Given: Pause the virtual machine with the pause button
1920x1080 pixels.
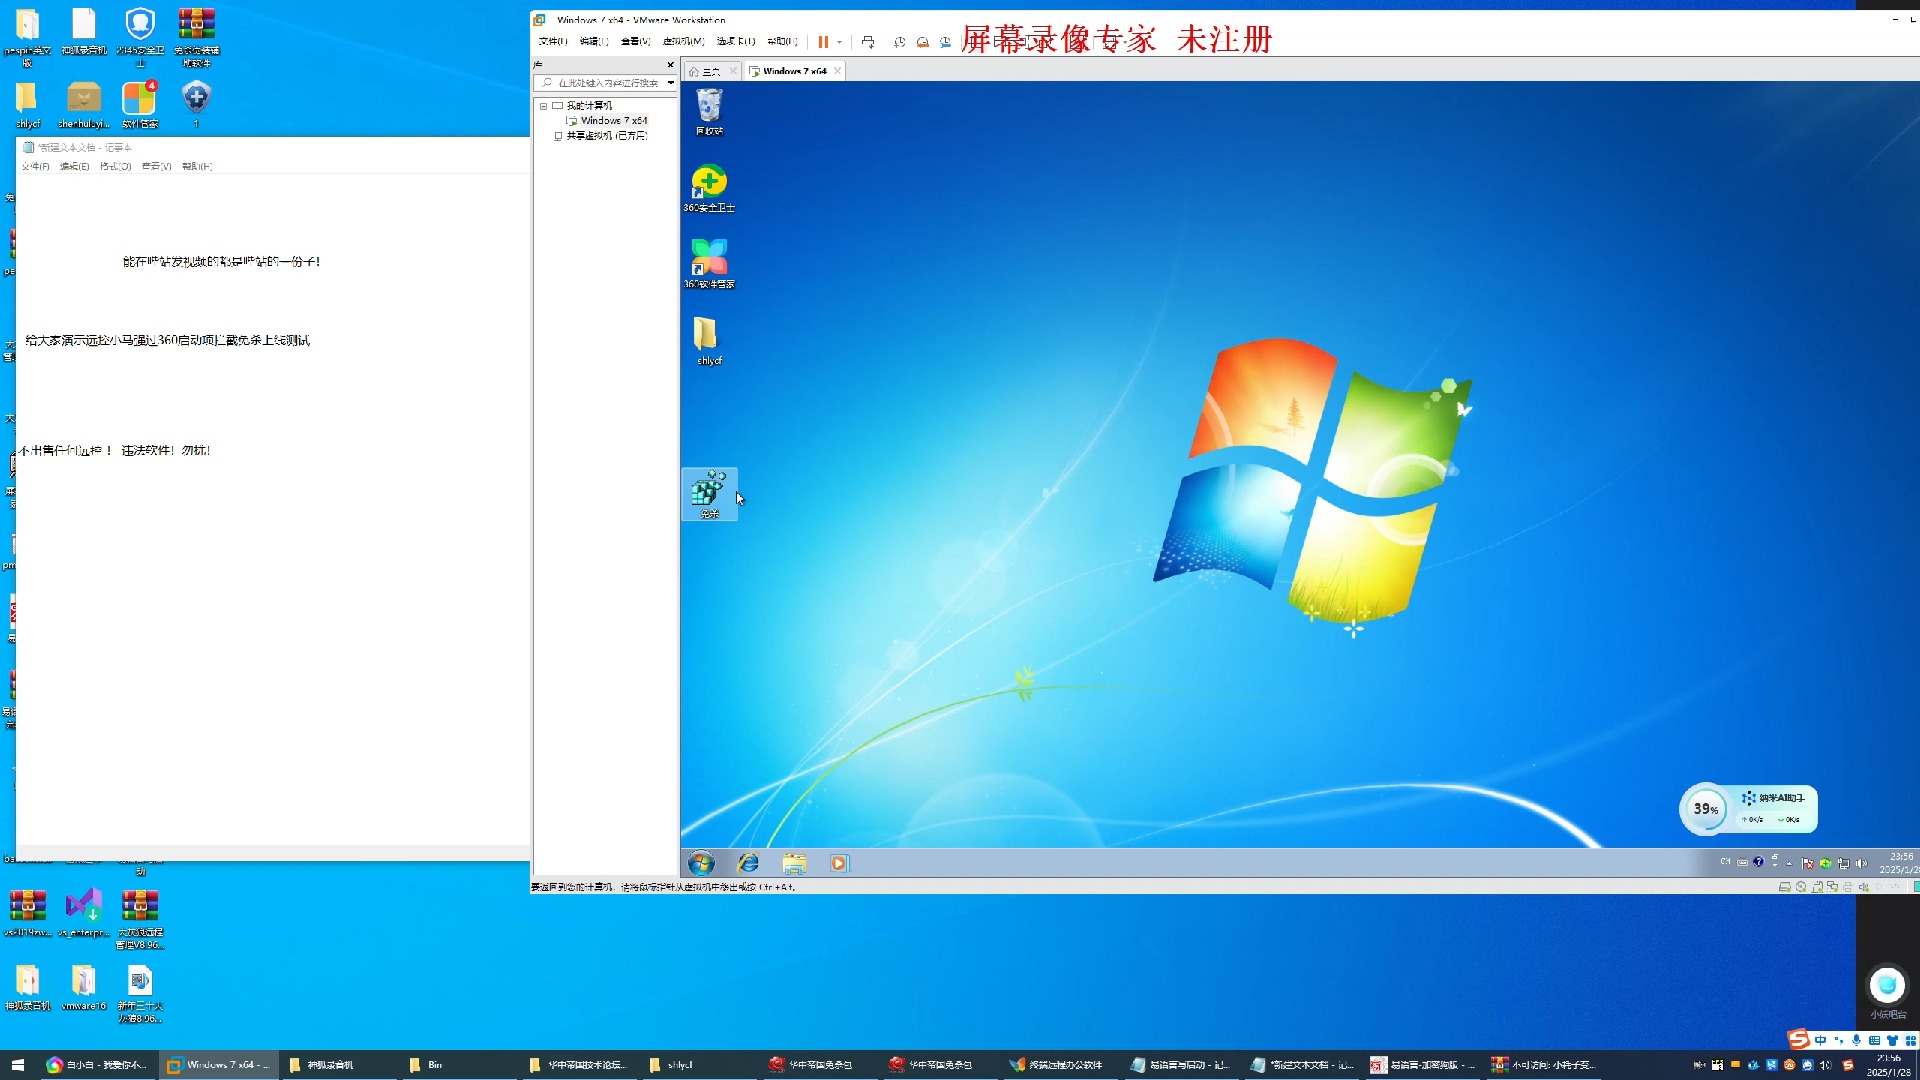Looking at the screenshot, I should click(823, 42).
